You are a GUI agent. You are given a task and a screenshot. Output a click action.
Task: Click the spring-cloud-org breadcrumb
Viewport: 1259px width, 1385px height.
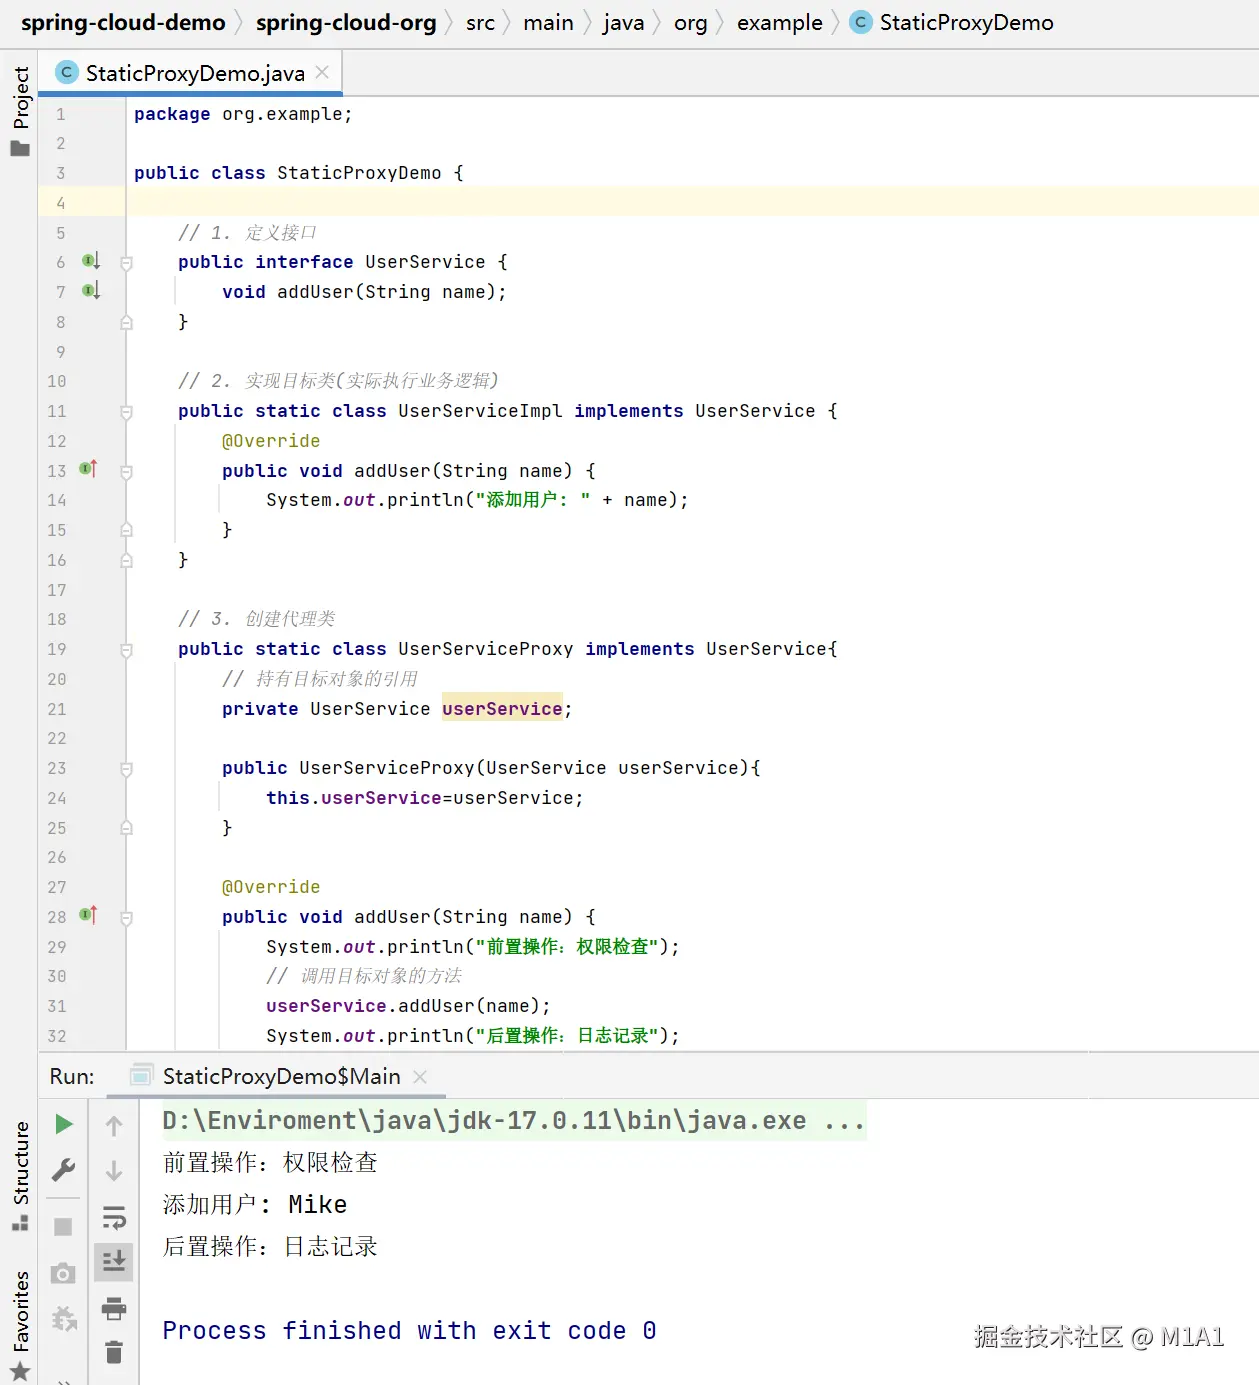pos(346,22)
